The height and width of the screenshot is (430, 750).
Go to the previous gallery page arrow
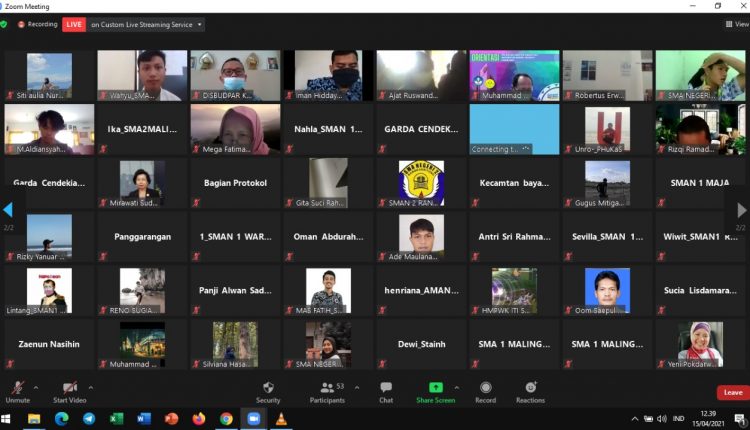pos(7,210)
